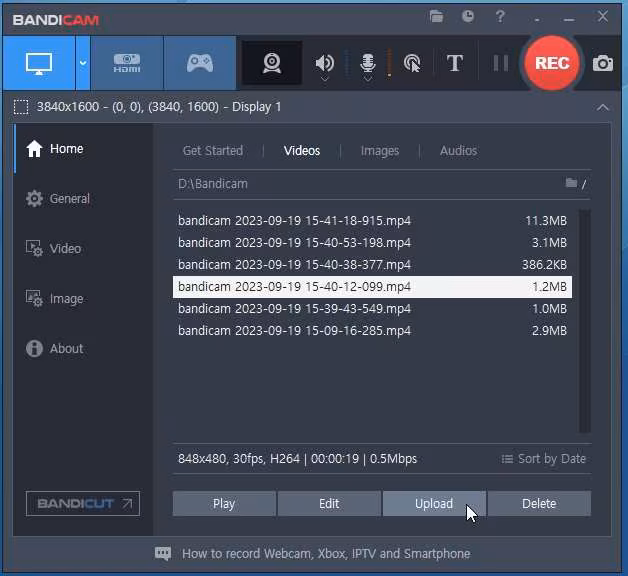Click the speech bubble tip icon
The image size is (628, 576).
pos(163,554)
